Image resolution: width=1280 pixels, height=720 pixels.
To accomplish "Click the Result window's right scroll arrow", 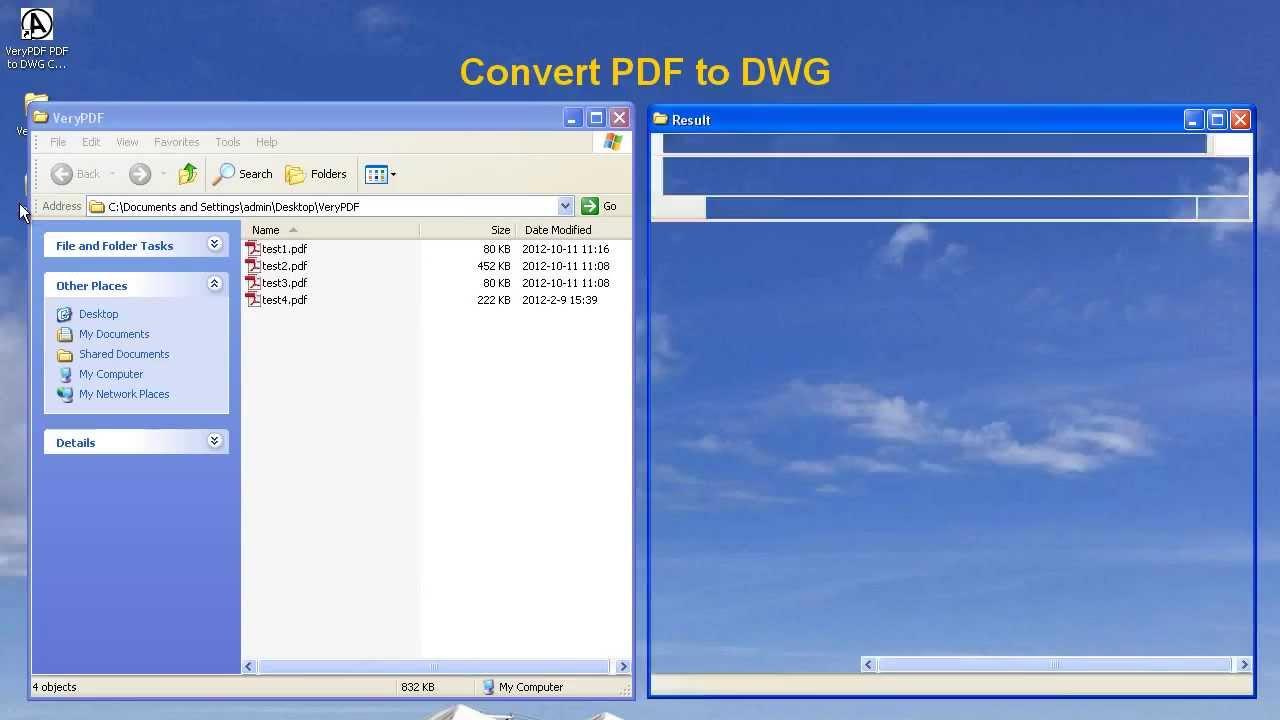I will click(x=1244, y=664).
